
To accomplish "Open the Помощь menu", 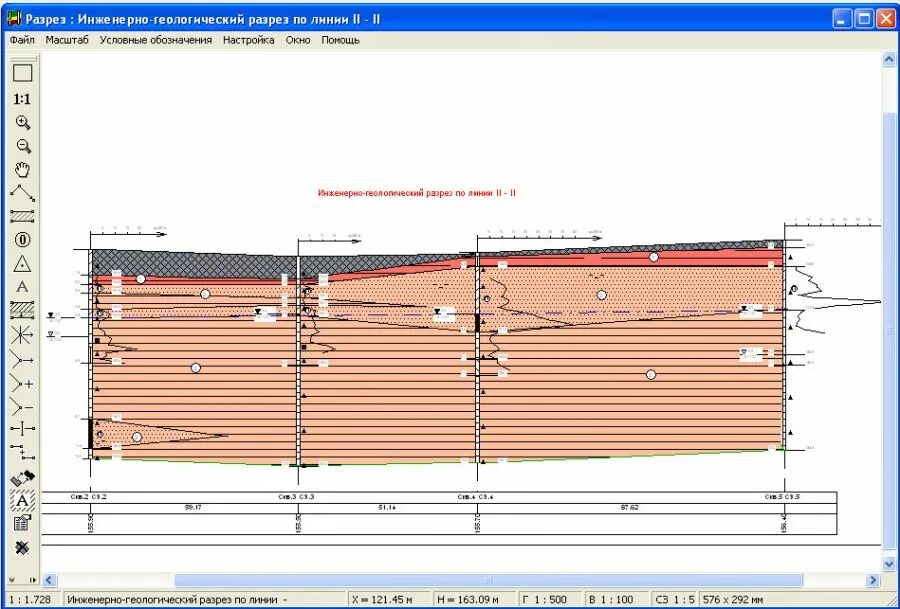I will click(340, 40).
